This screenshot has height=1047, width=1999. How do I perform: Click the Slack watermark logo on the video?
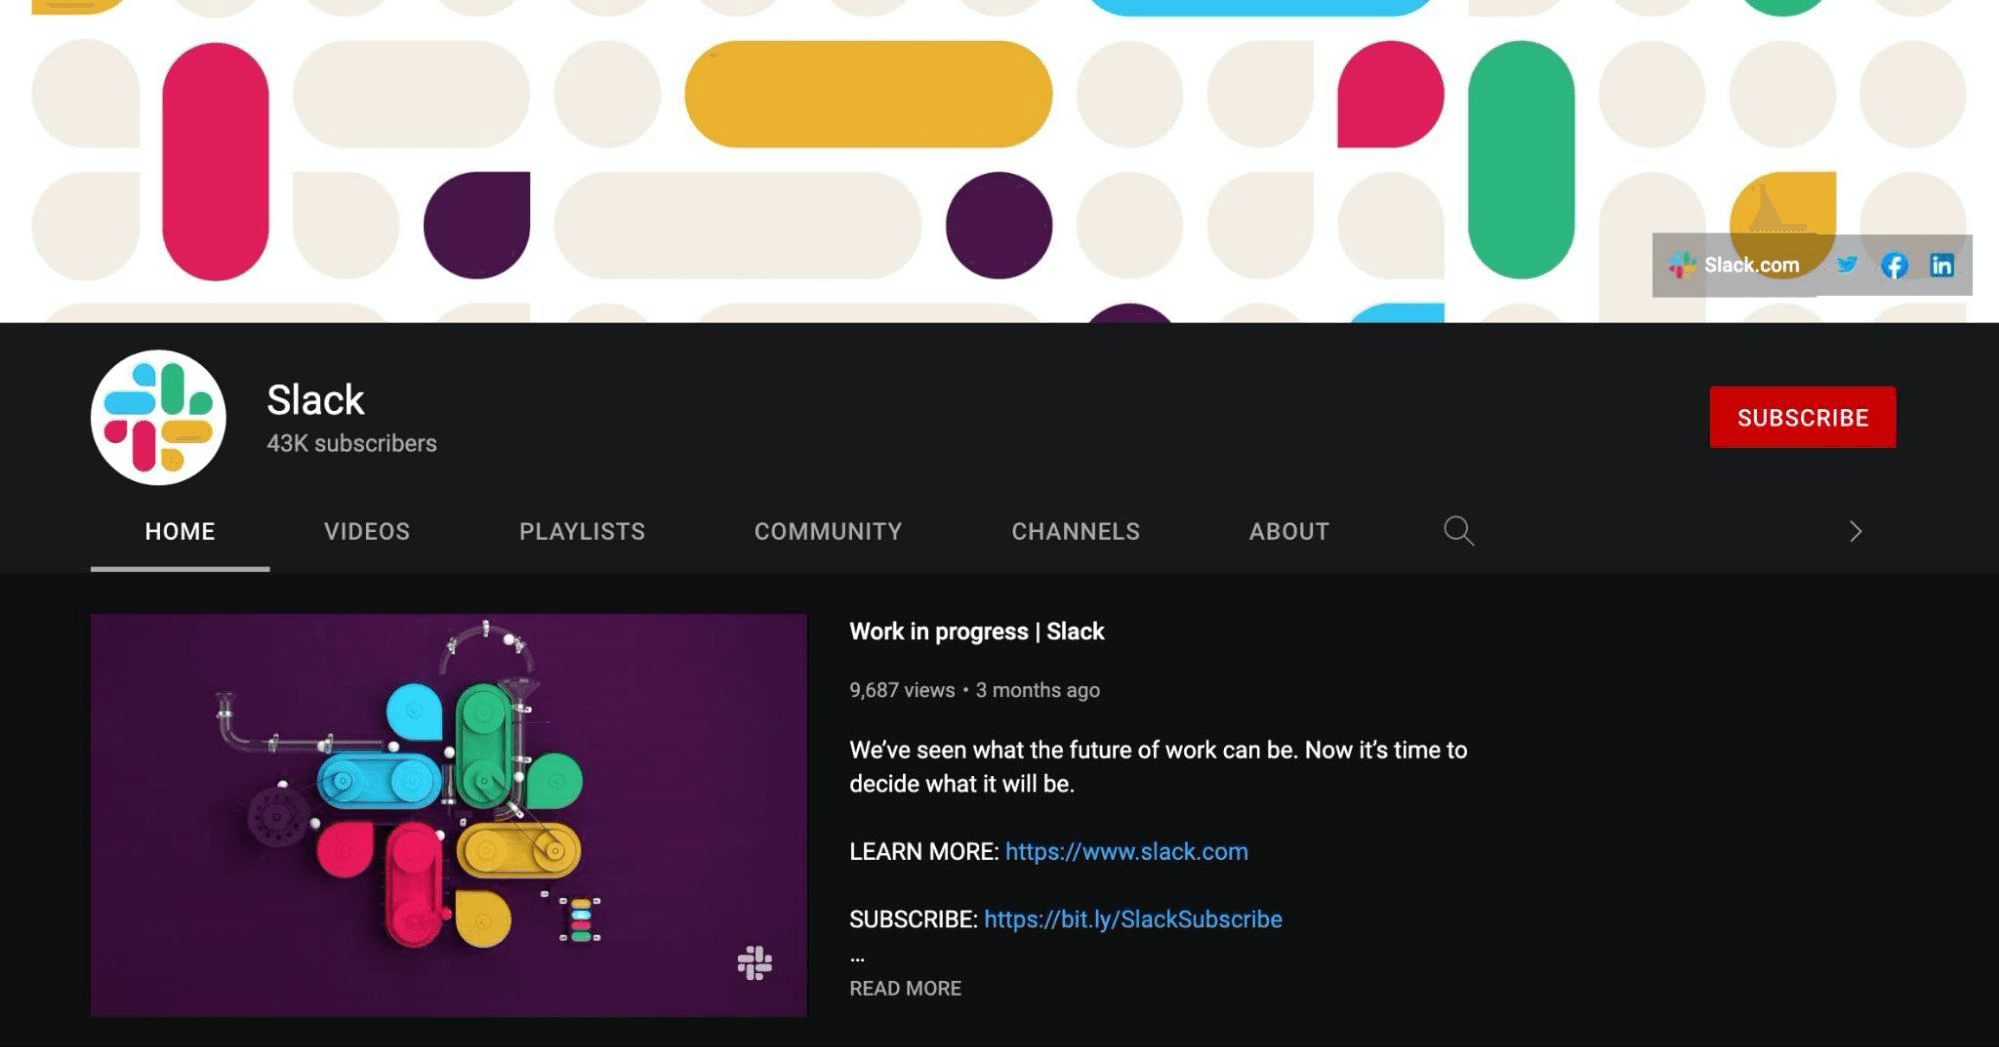pos(755,963)
